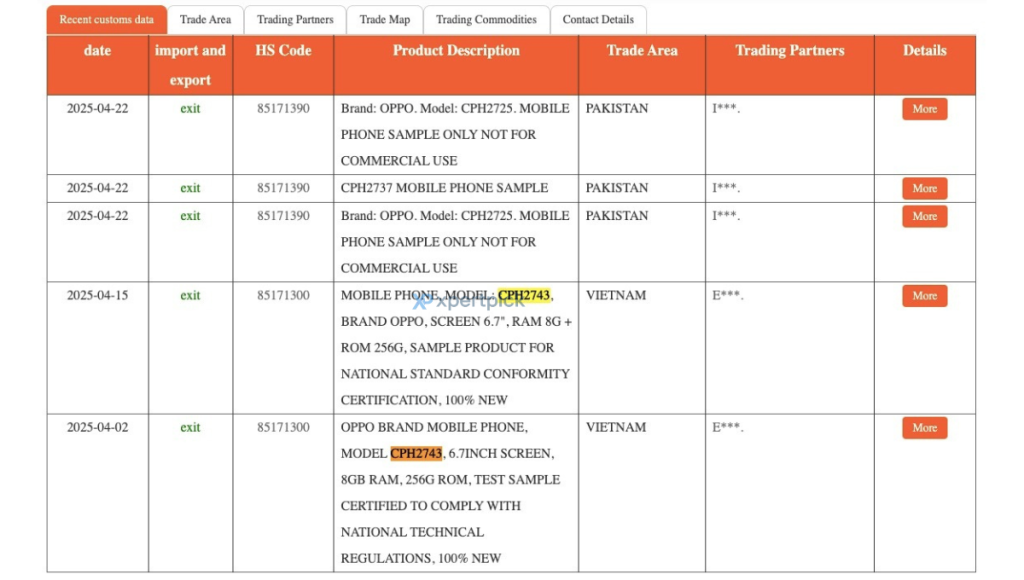Click VIETNAM in the 2025-04-15 row
1024x580 pixels.
point(616,295)
